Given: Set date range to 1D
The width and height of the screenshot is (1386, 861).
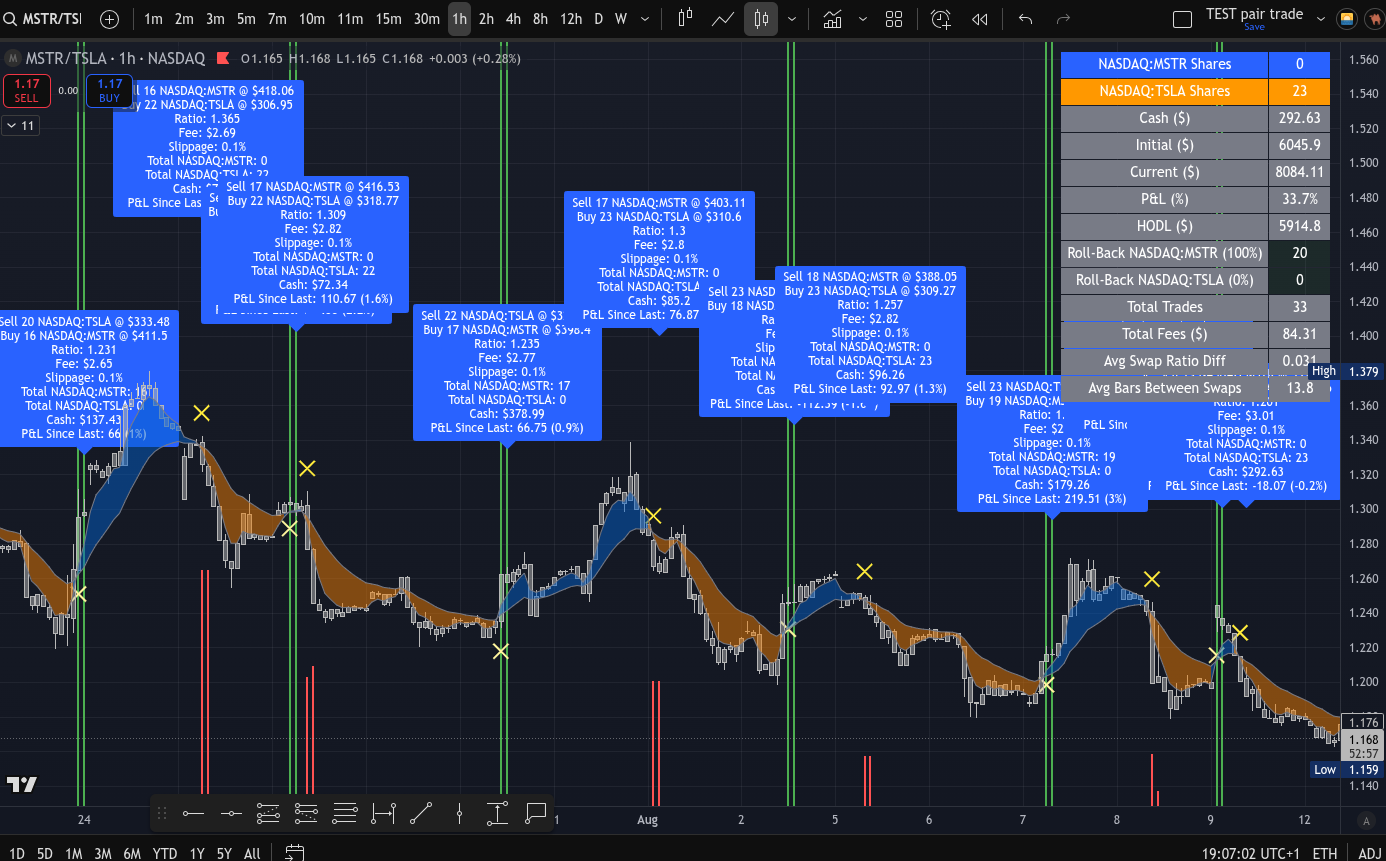Looking at the screenshot, I should 17,853.
